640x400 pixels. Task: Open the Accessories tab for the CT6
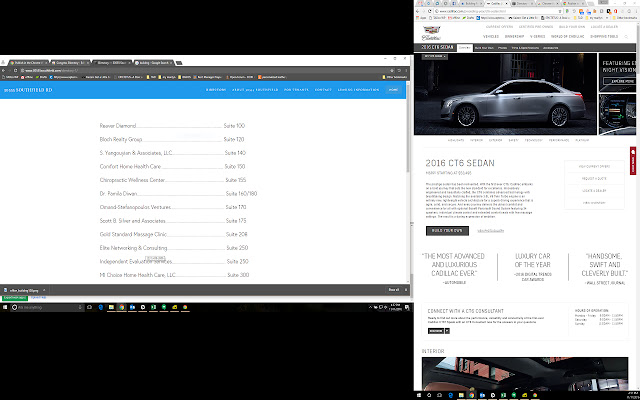tap(550, 48)
